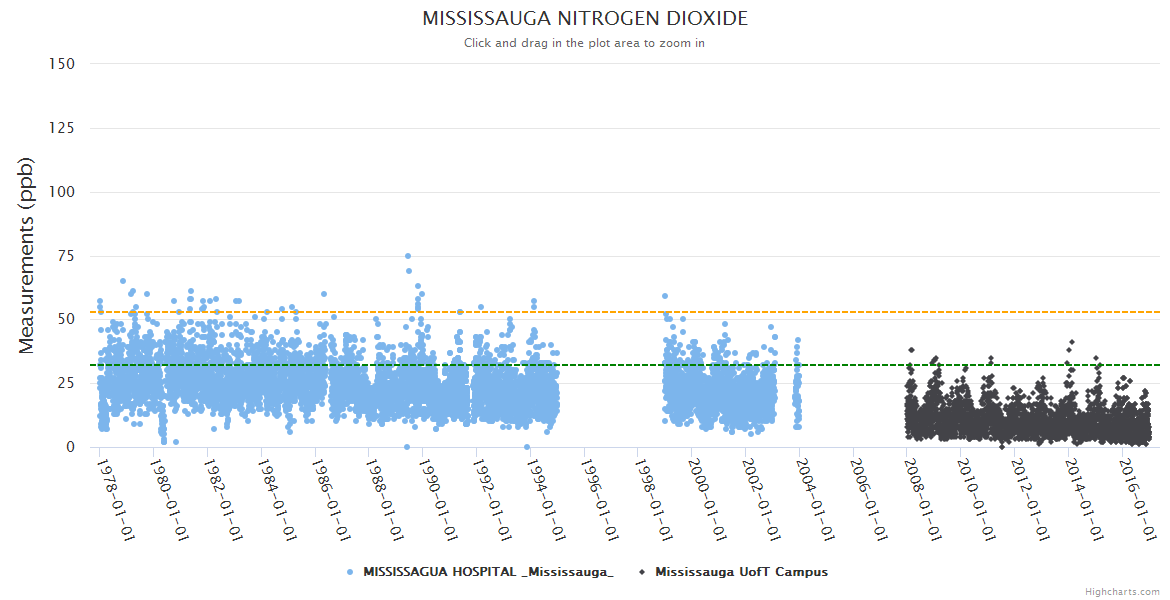
Task: Click the green dashed threshold line
Action: click(600, 365)
